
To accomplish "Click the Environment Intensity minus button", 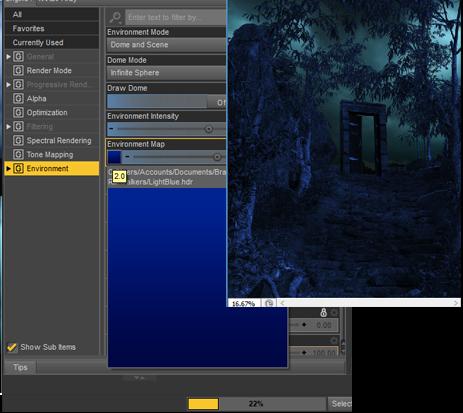I will click(x=111, y=129).
